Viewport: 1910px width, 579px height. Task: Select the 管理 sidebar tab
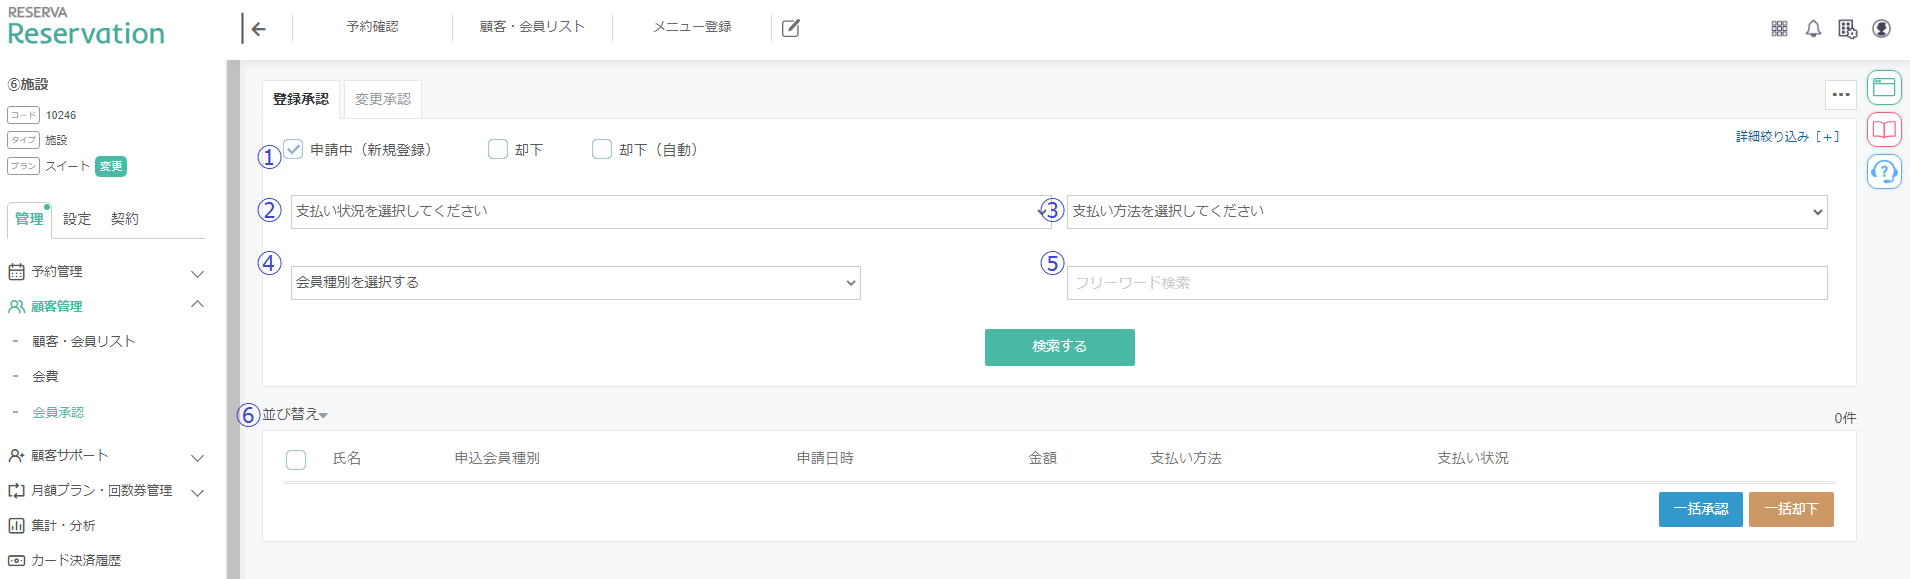[29, 219]
